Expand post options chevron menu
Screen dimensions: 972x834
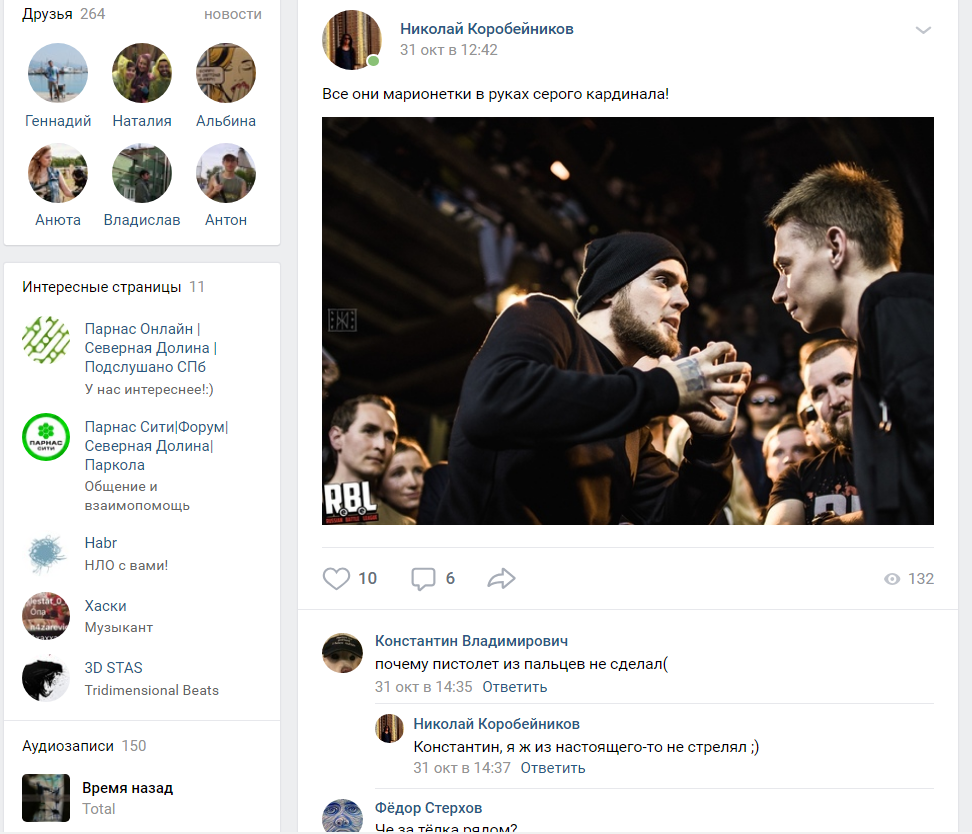tap(923, 30)
